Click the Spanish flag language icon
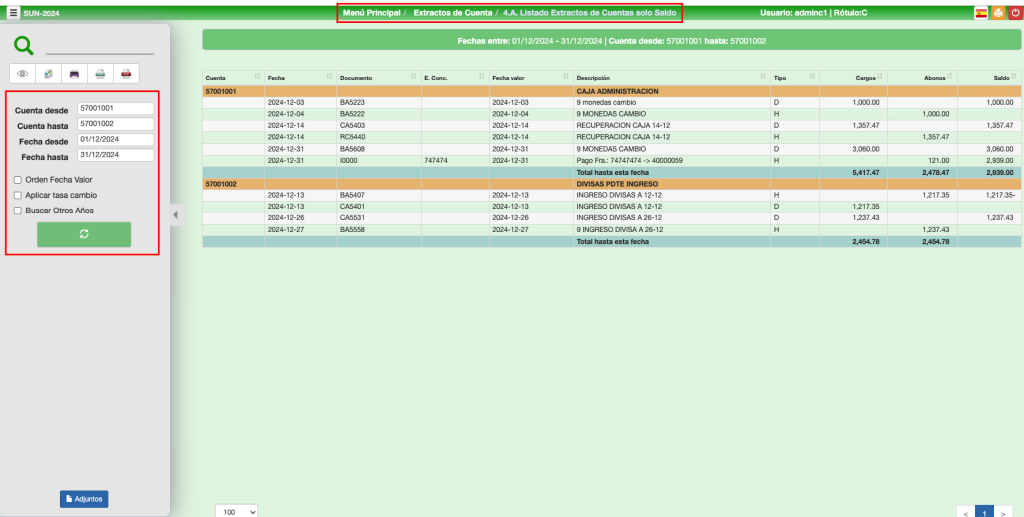 (x=981, y=13)
